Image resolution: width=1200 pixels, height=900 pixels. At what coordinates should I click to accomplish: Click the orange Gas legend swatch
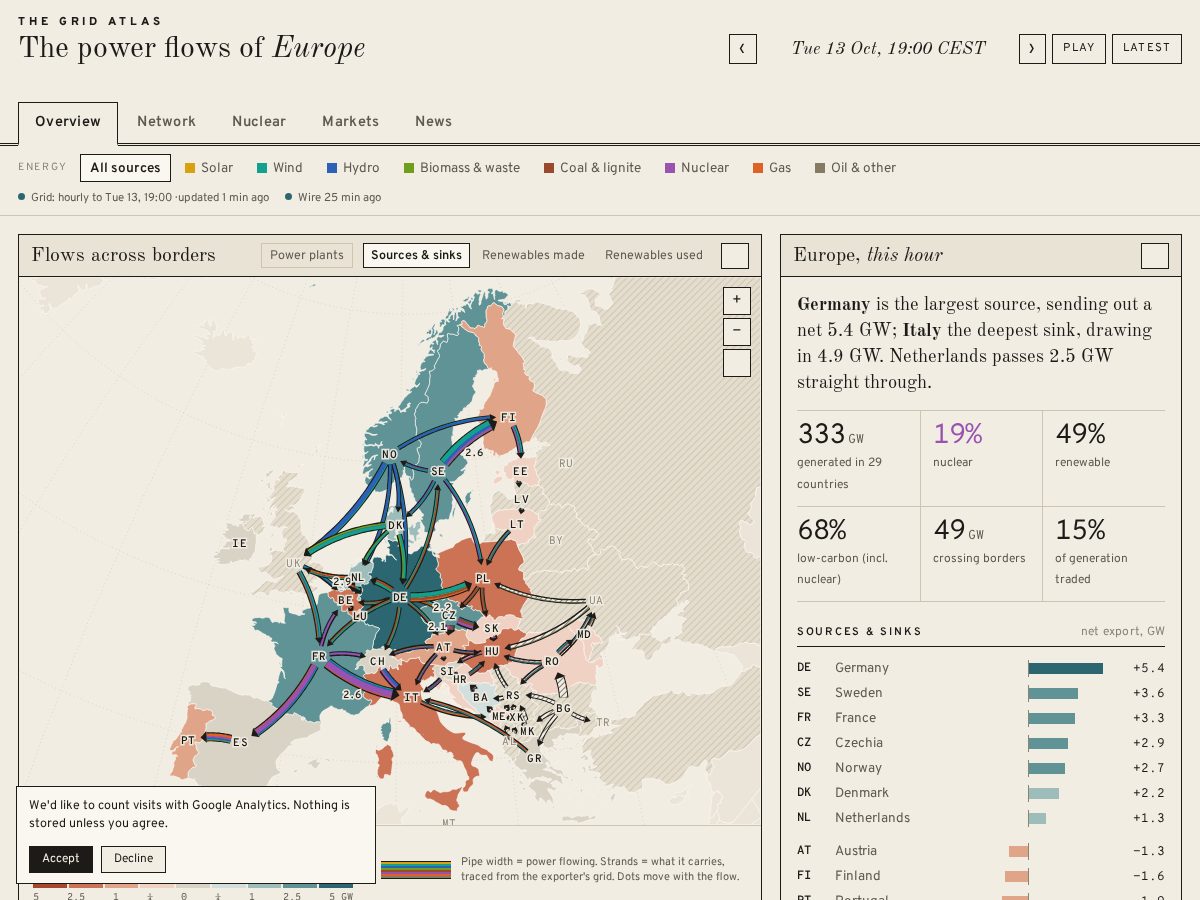[x=758, y=168]
